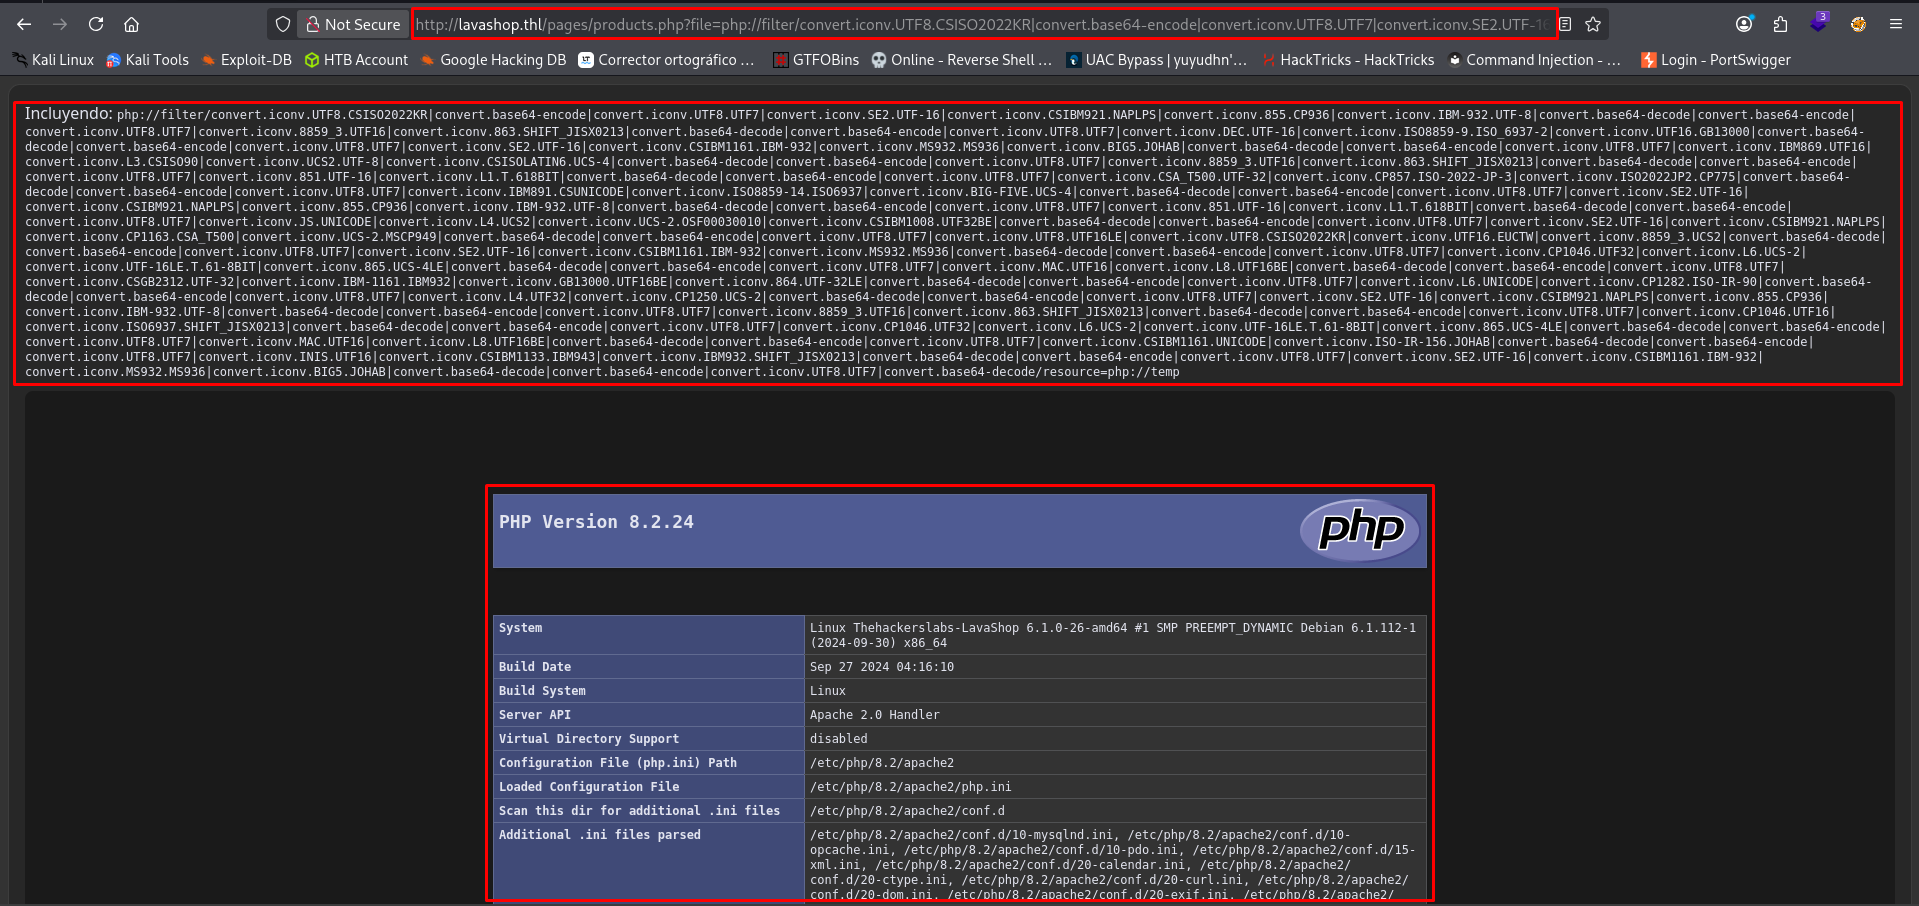Bookmark this page with the star
The height and width of the screenshot is (906, 1919).
point(1593,24)
